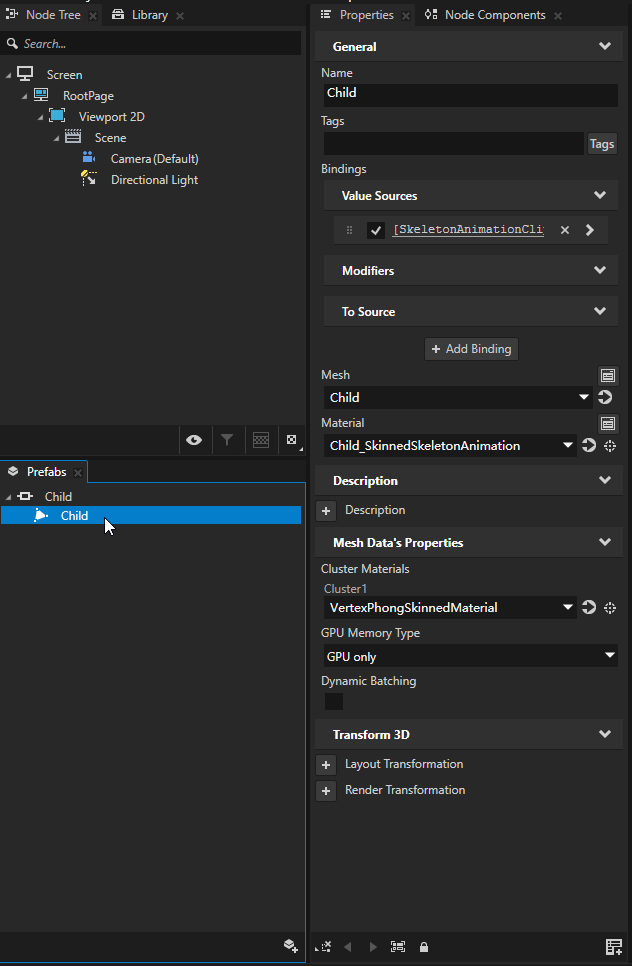Toggle the eye visibility filter in Node Tree

[x=194, y=440]
